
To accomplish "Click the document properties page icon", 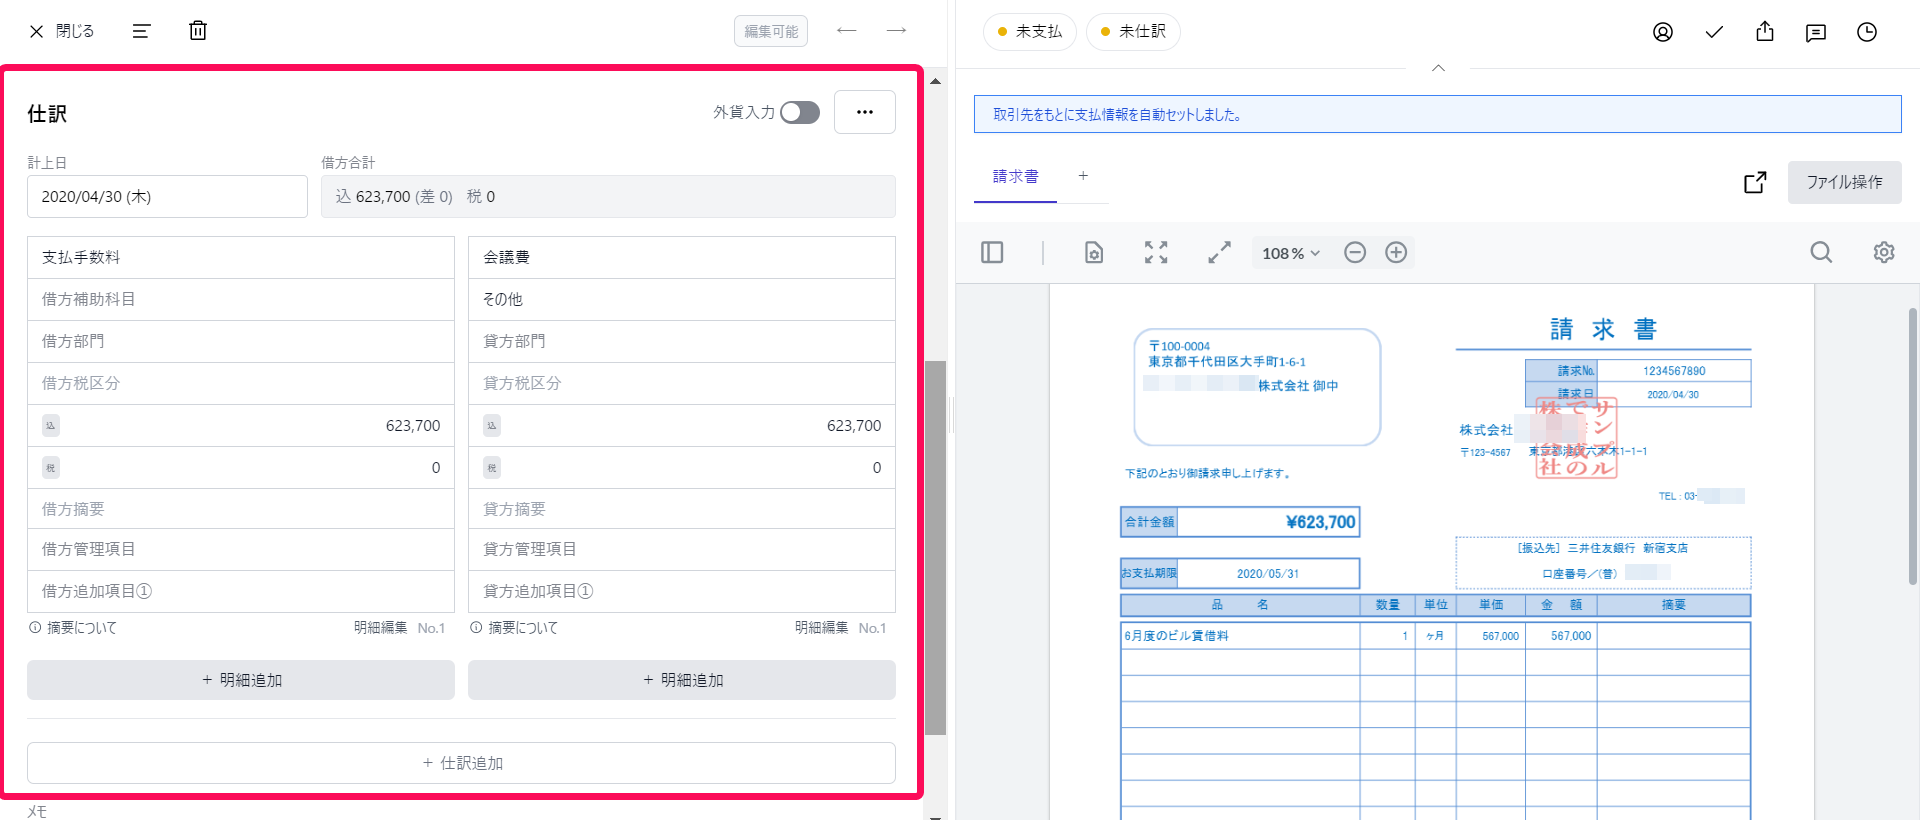I will (1094, 253).
